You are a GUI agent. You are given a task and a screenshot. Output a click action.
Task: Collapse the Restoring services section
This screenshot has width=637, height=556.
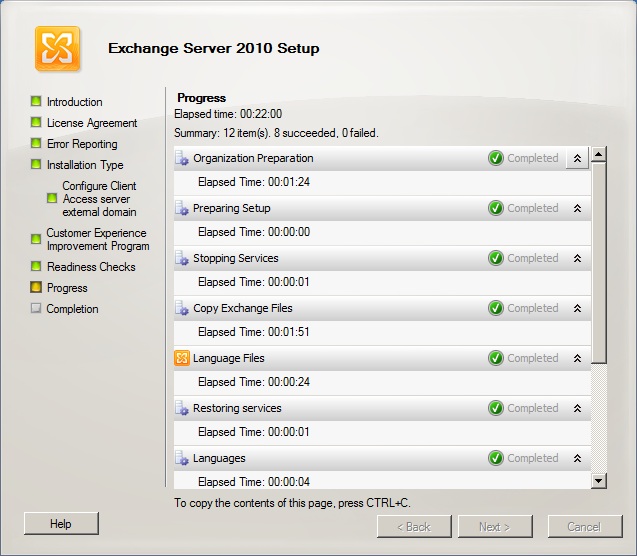[577, 408]
